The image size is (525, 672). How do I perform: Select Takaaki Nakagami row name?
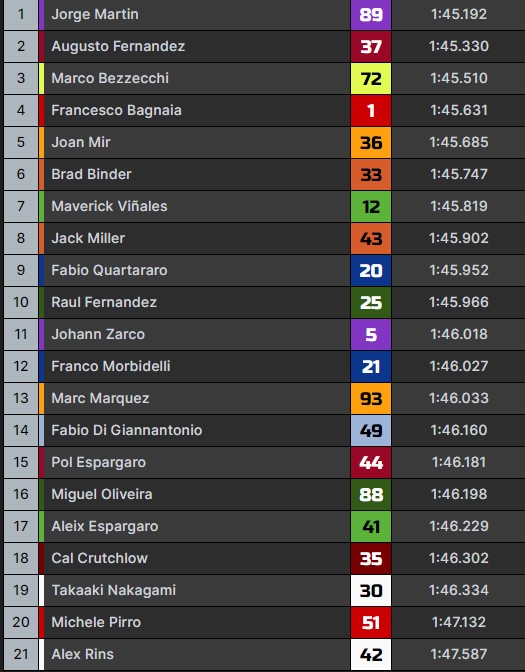coord(114,590)
